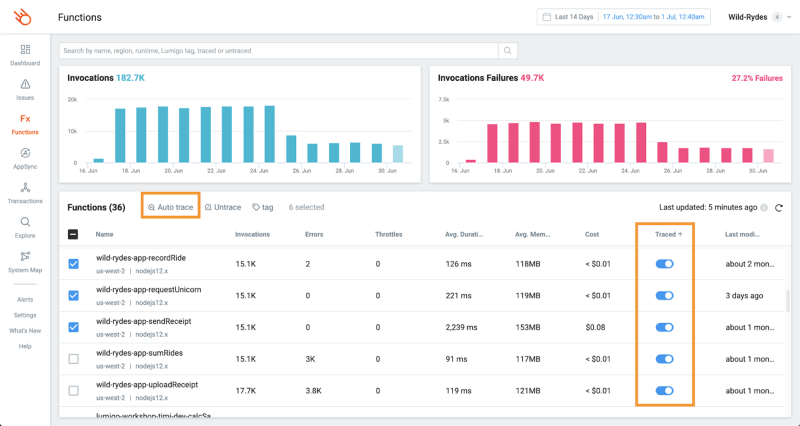Click the Auto trace button
This screenshot has height=426, width=800.
point(170,207)
